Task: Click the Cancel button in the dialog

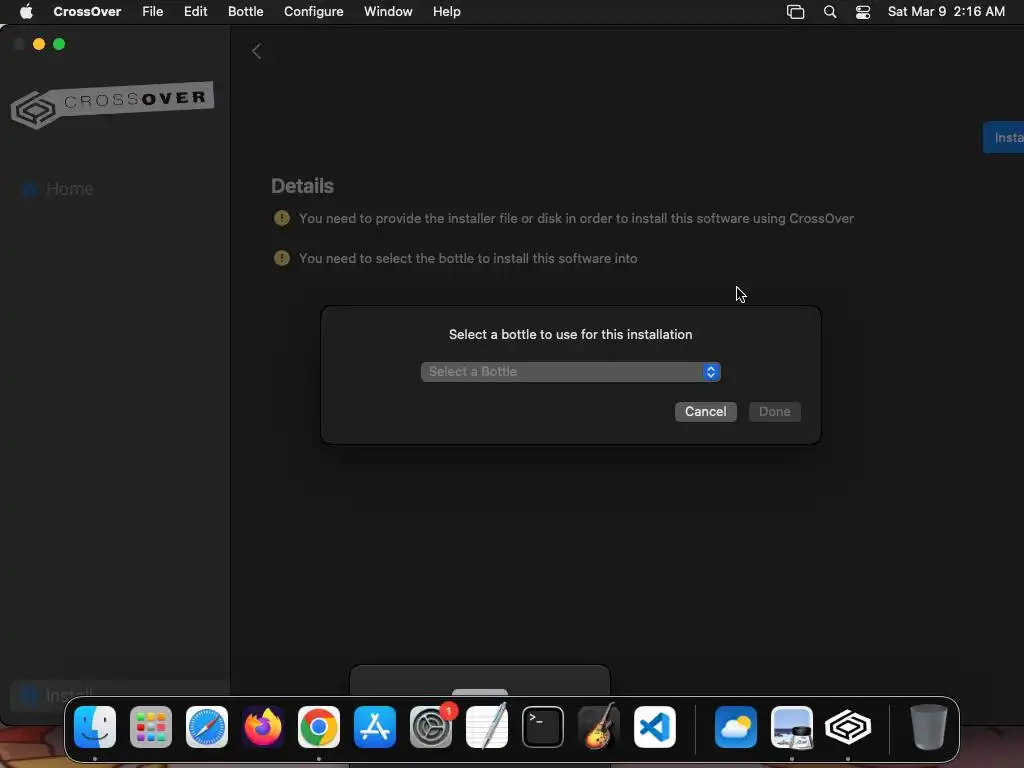Action: click(x=705, y=411)
